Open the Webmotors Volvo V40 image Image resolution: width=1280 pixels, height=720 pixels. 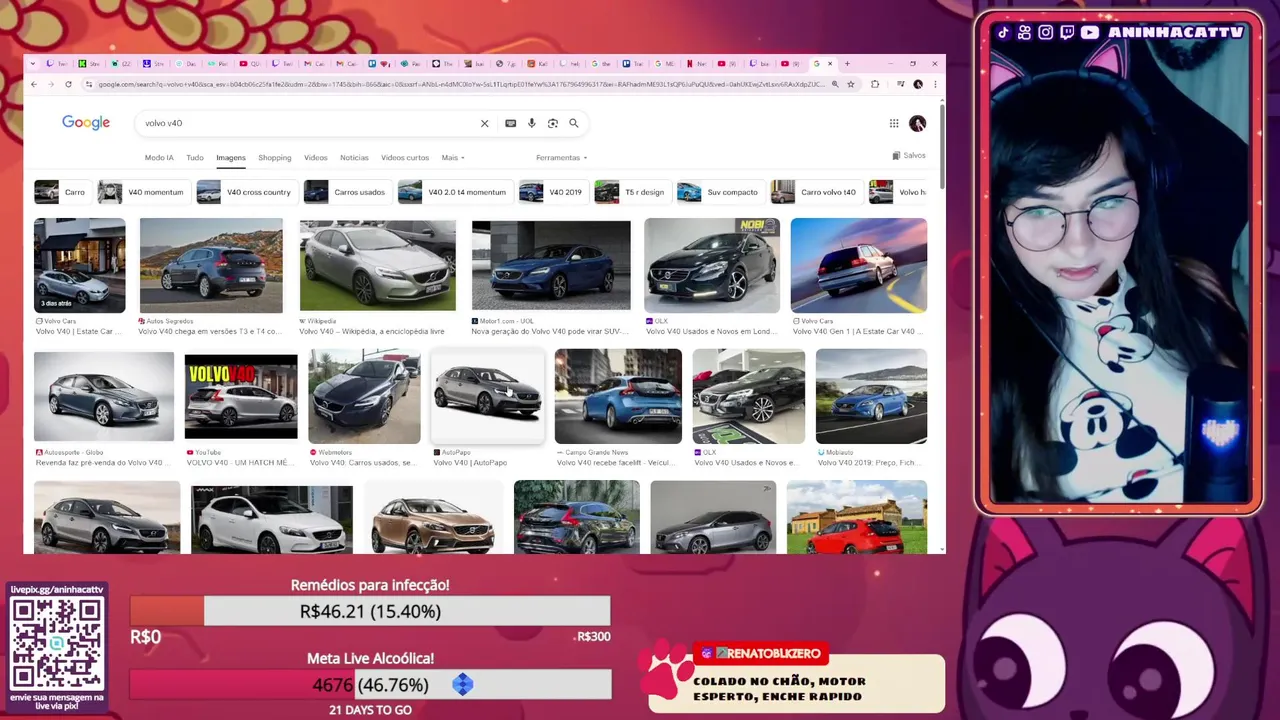364,396
